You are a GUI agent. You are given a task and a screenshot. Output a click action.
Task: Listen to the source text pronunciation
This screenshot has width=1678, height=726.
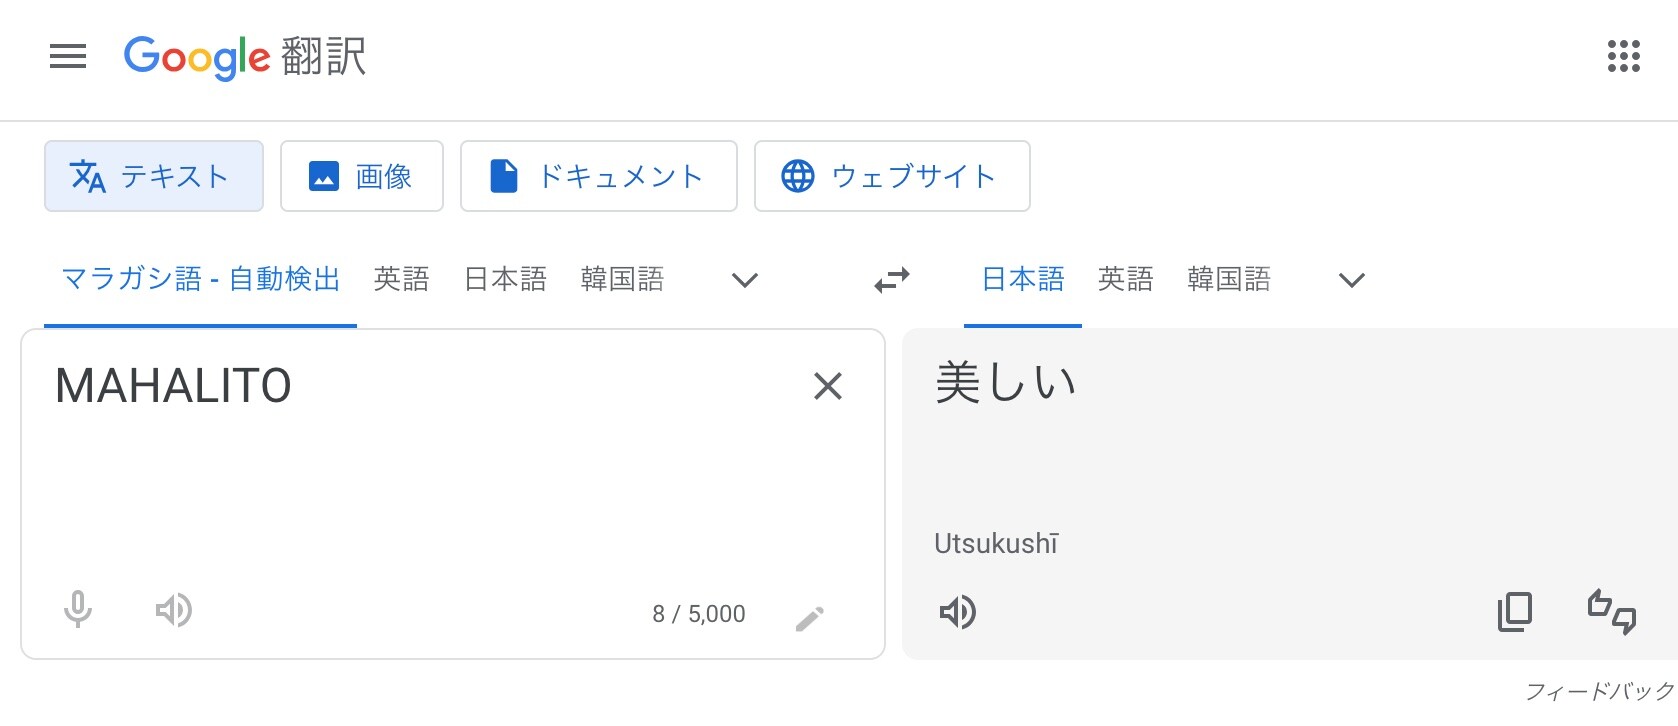tap(174, 610)
